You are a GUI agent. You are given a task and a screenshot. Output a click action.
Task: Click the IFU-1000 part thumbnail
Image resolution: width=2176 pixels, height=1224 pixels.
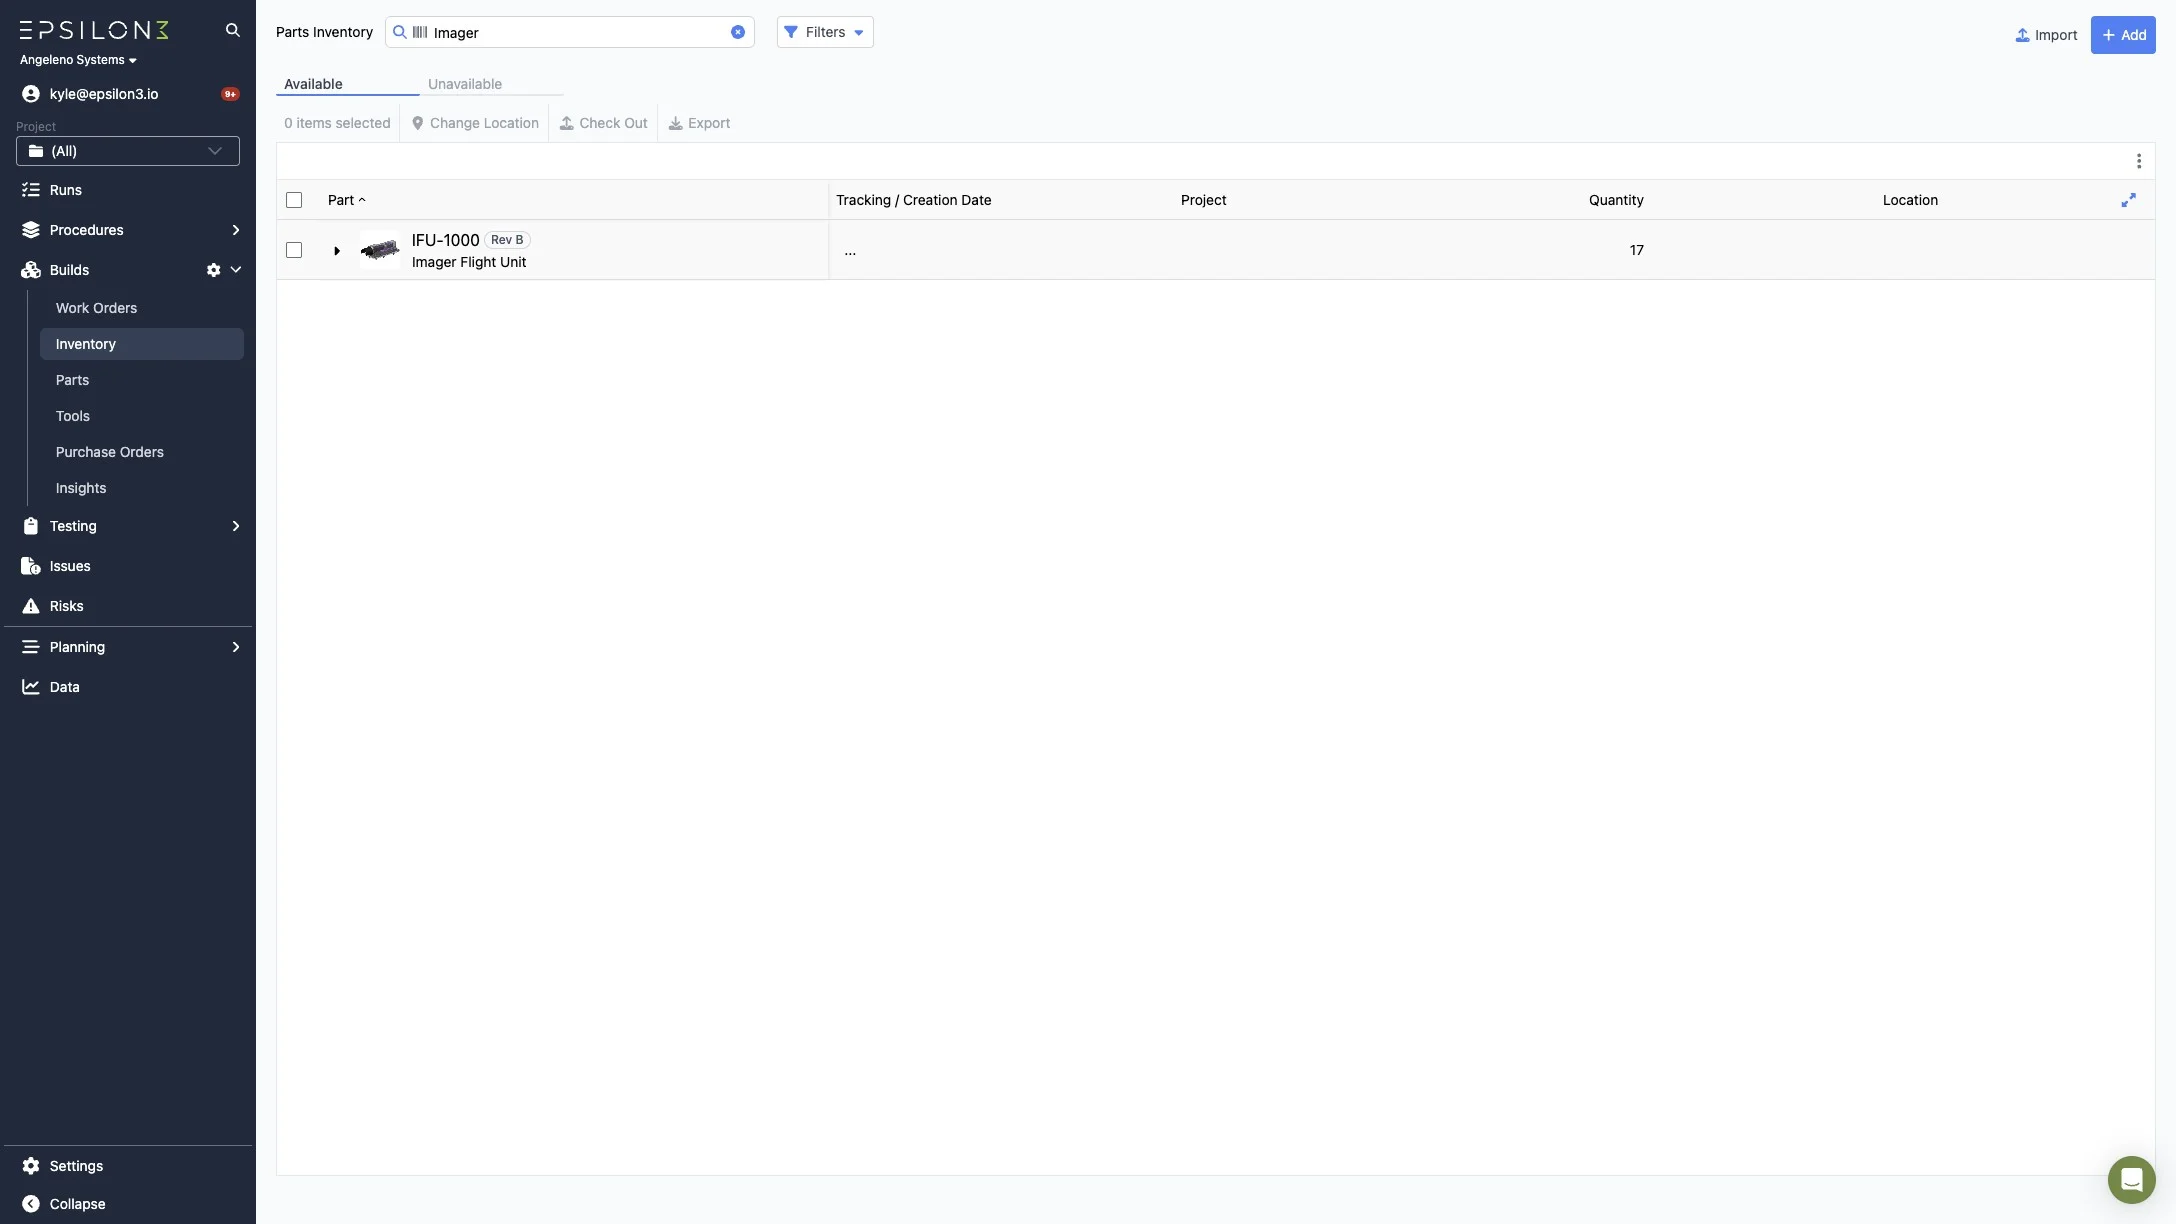click(380, 250)
